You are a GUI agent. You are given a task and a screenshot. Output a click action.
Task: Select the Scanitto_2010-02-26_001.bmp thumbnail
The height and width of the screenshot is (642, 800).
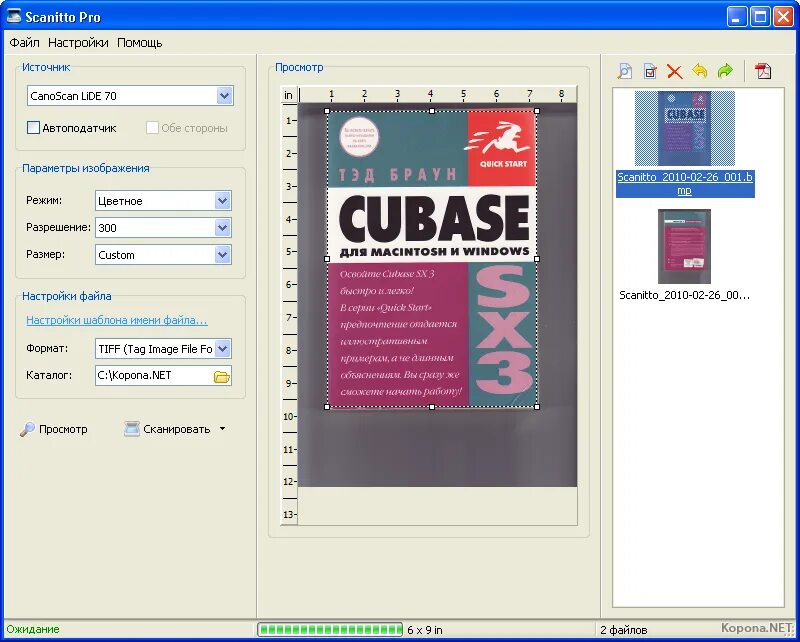[x=685, y=128]
